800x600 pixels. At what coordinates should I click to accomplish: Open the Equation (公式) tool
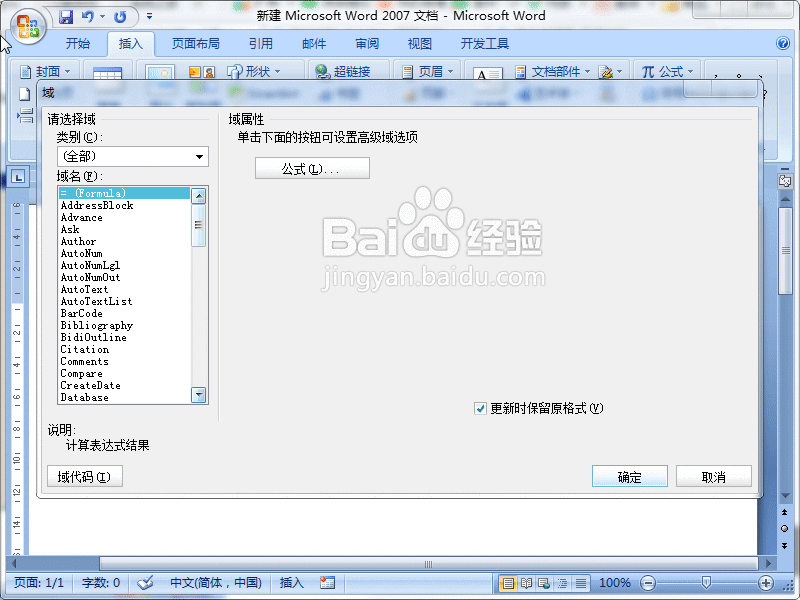point(666,71)
